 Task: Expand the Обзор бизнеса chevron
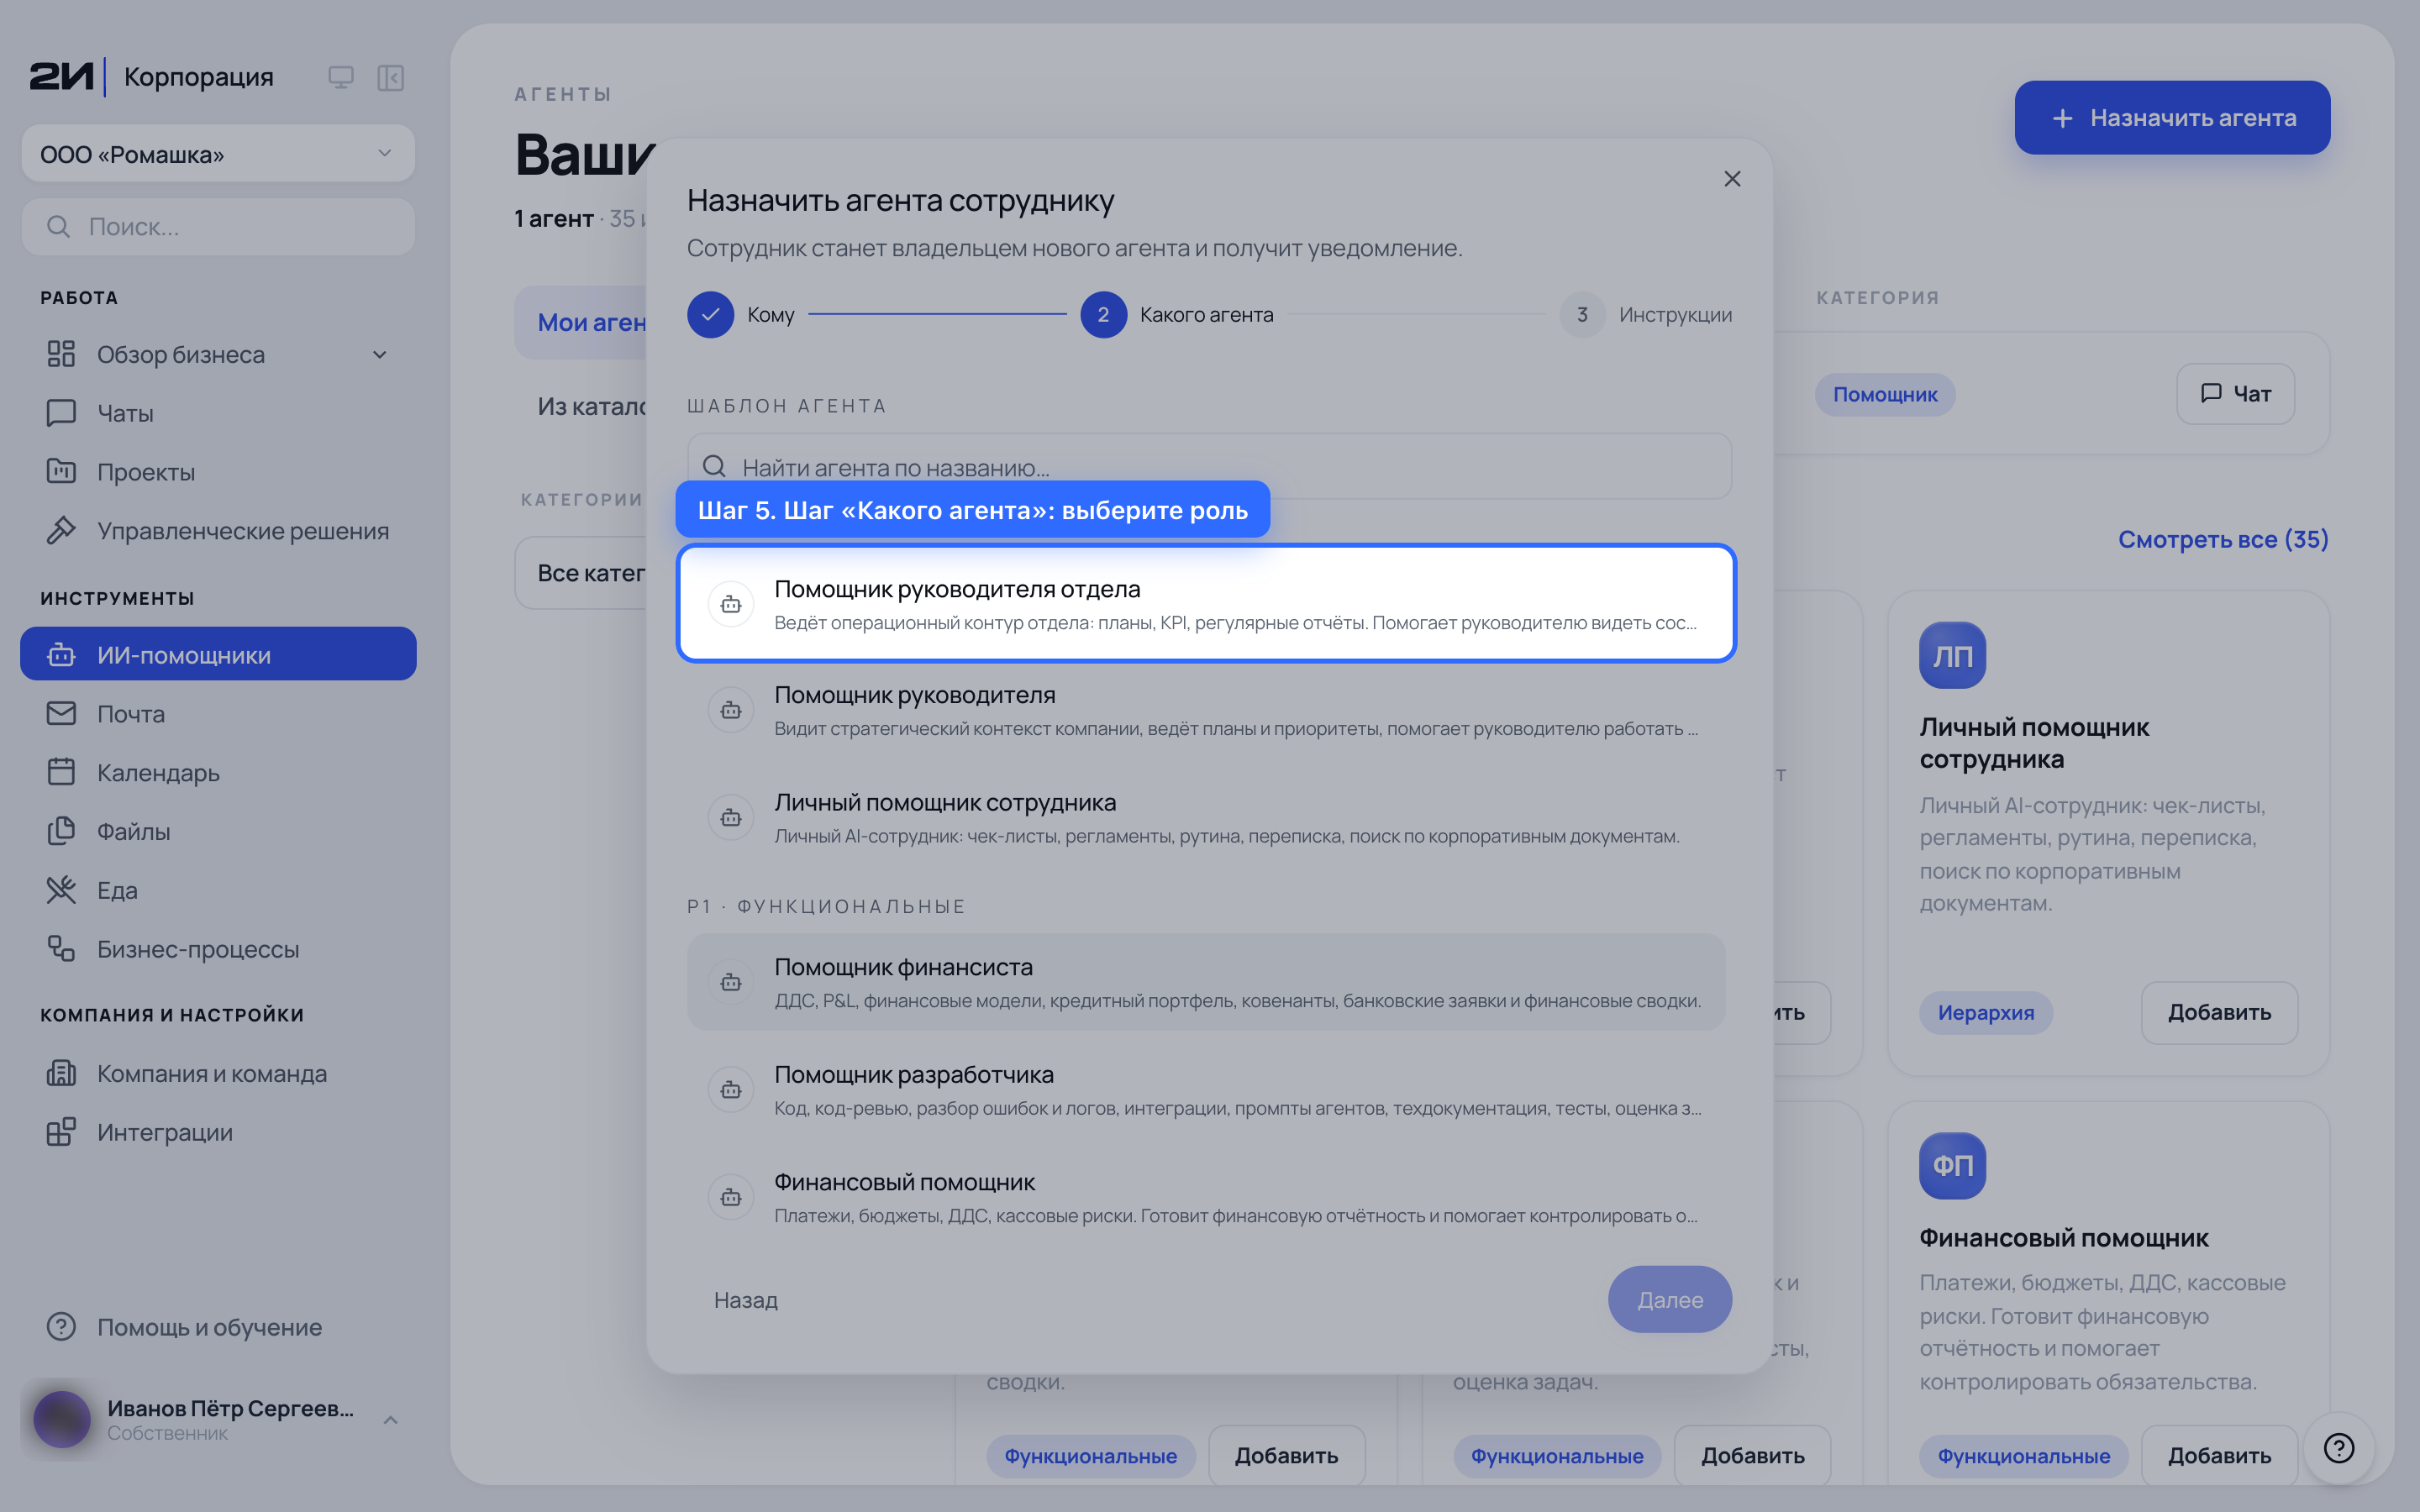380,355
